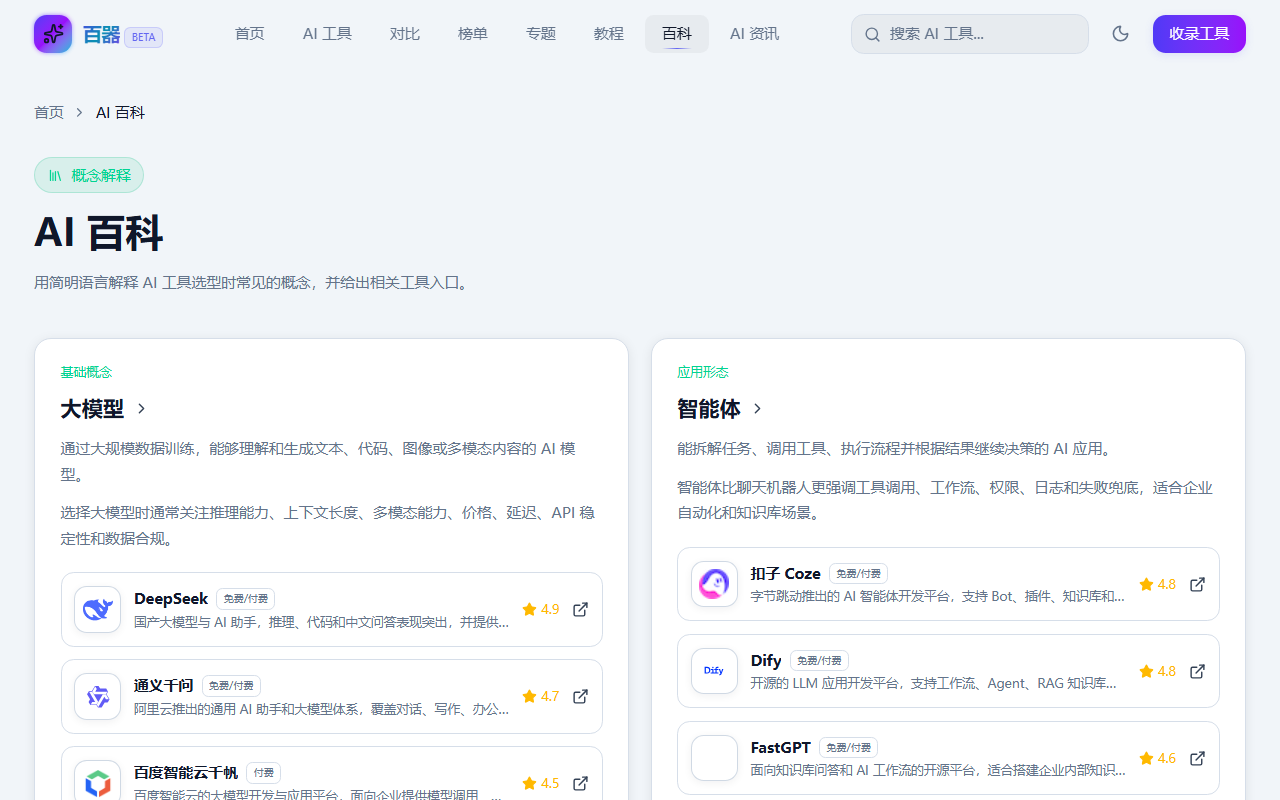Focus the 搜索 AI 工具 search field
The width and height of the screenshot is (1280, 800).
tap(970, 34)
